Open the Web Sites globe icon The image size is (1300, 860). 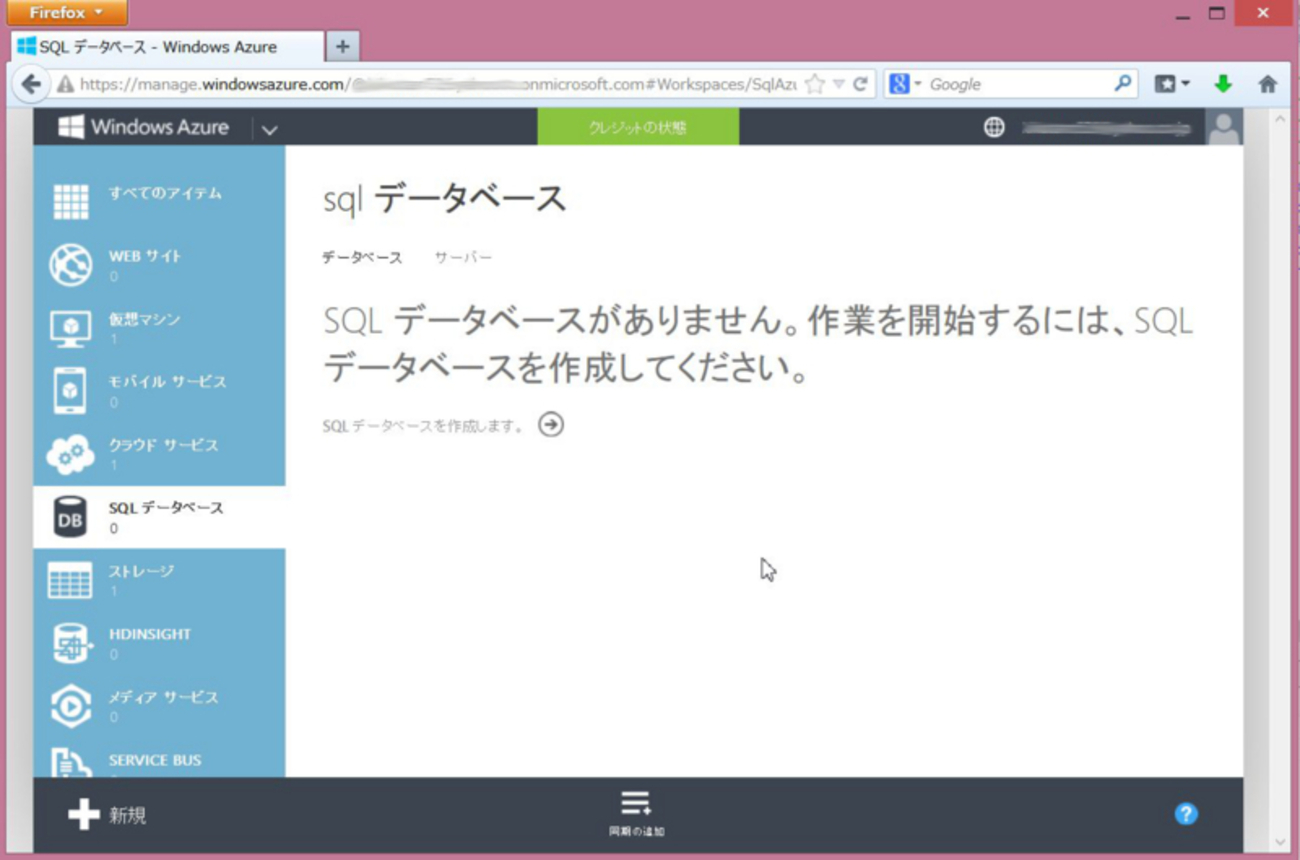[x=70, y=265]
